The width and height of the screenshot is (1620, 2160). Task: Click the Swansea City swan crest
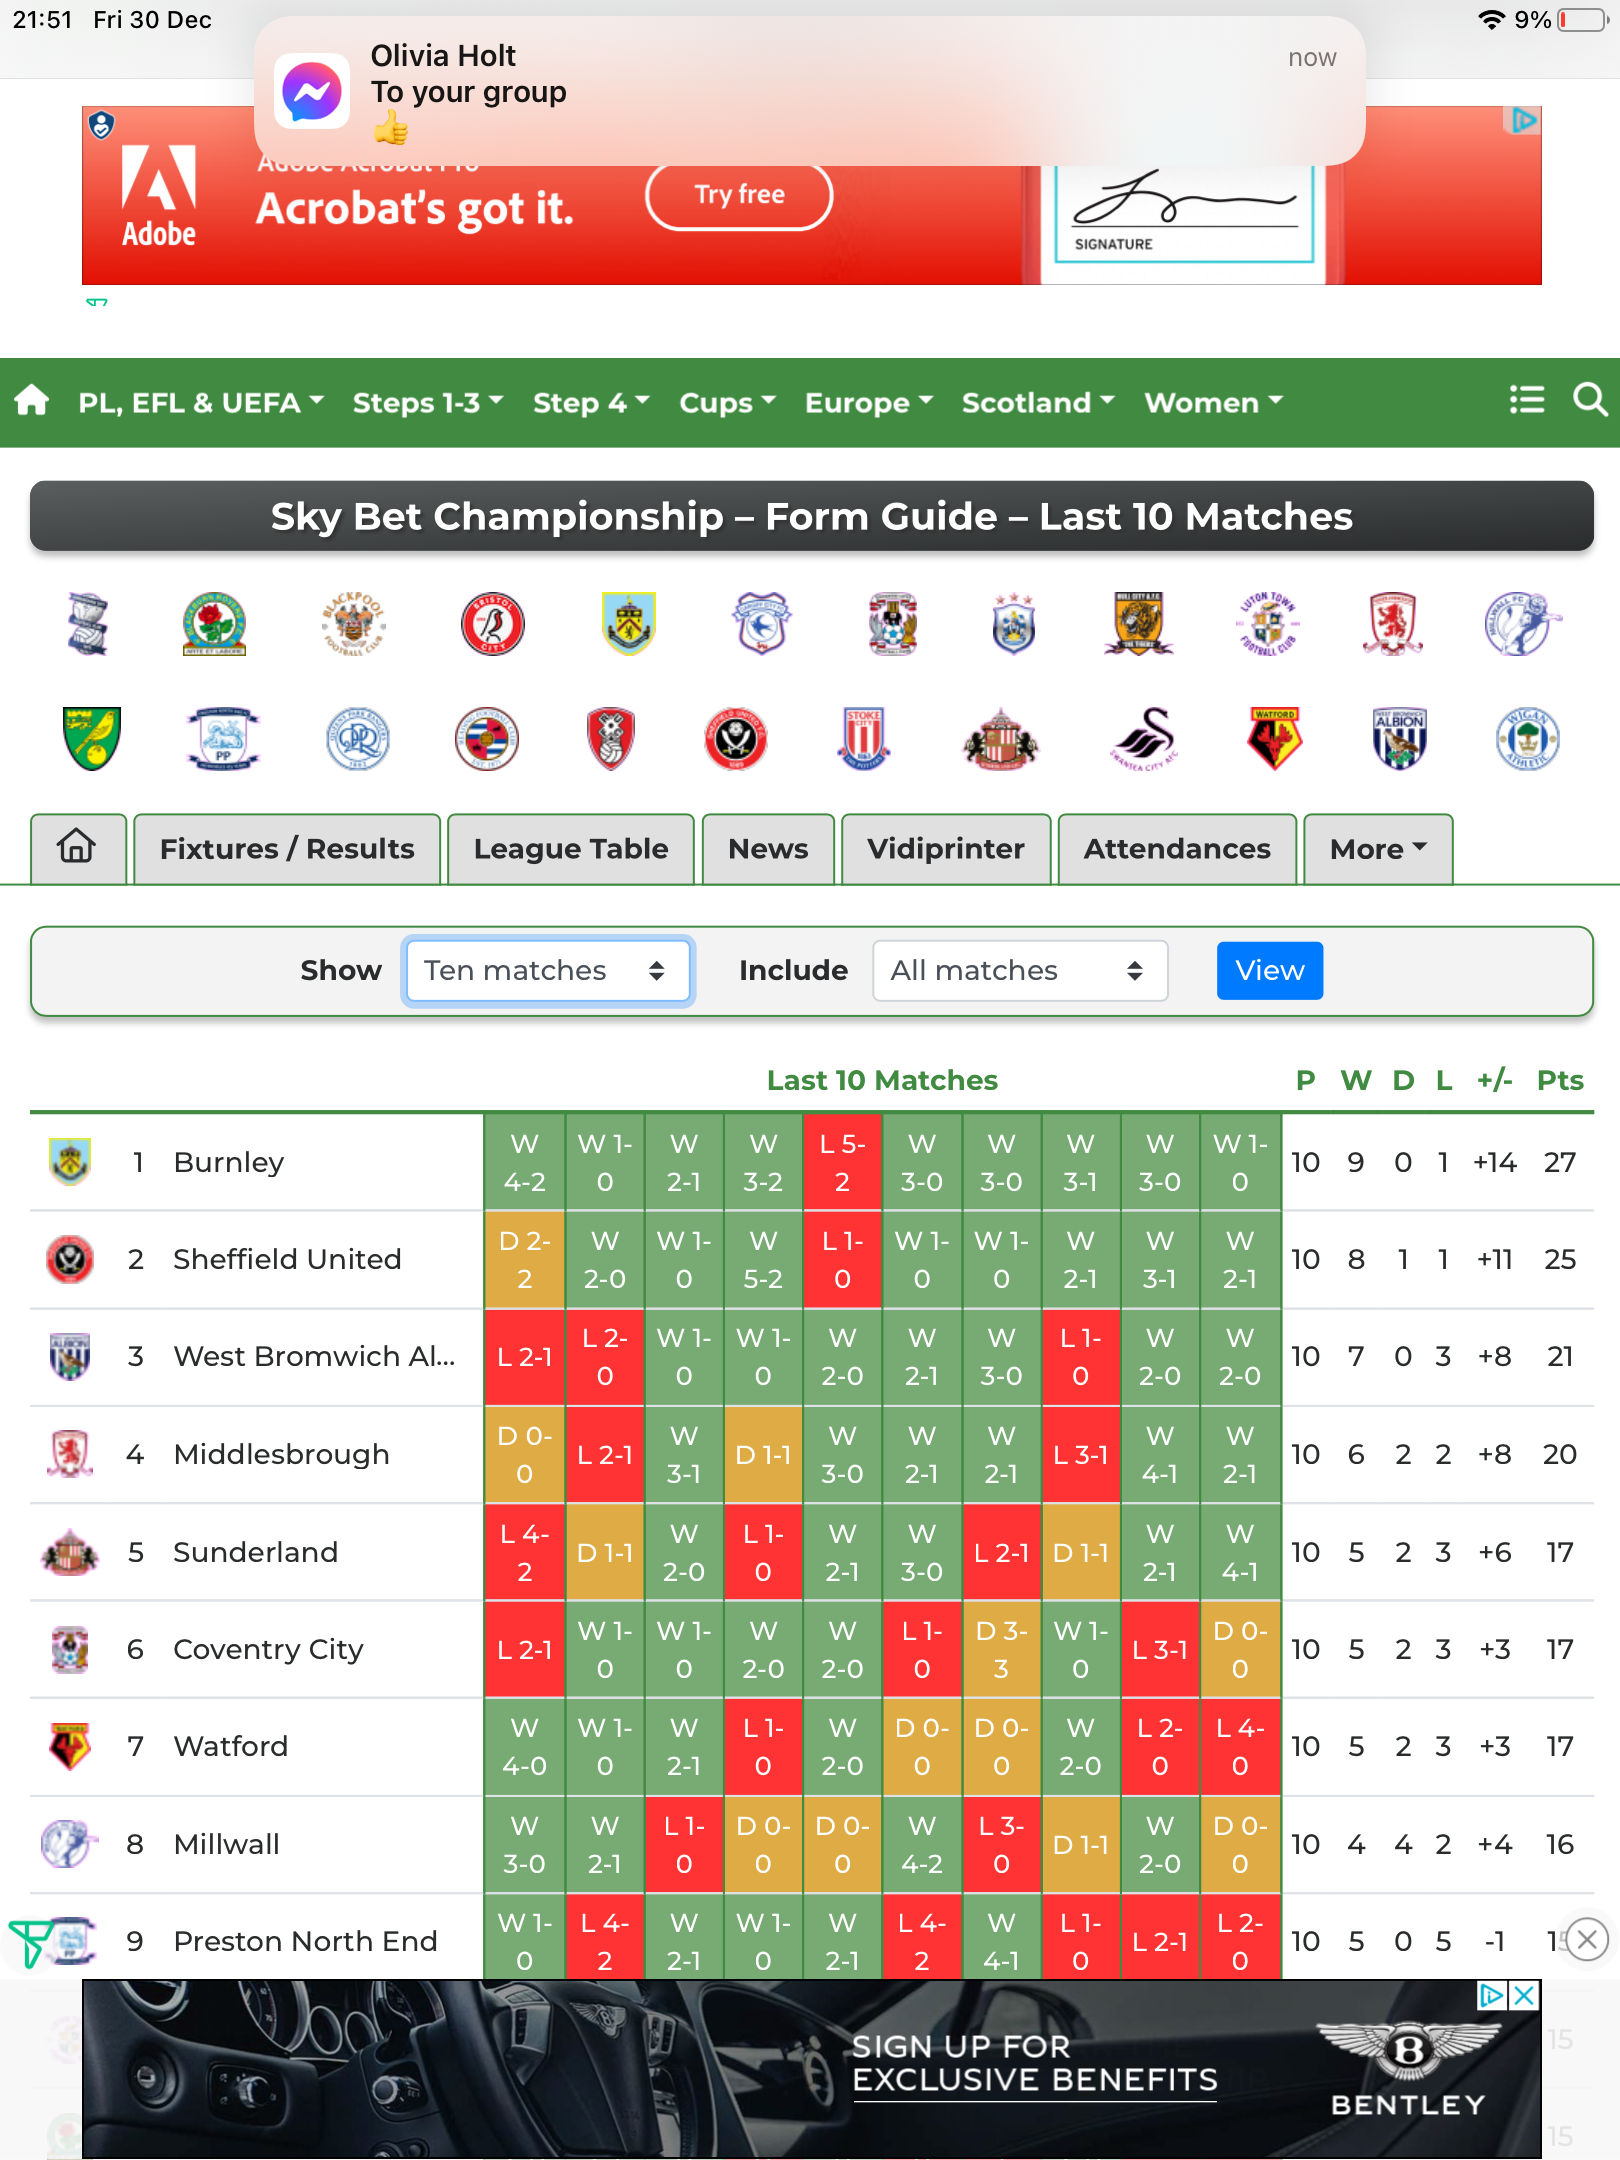pos(1145,738)
